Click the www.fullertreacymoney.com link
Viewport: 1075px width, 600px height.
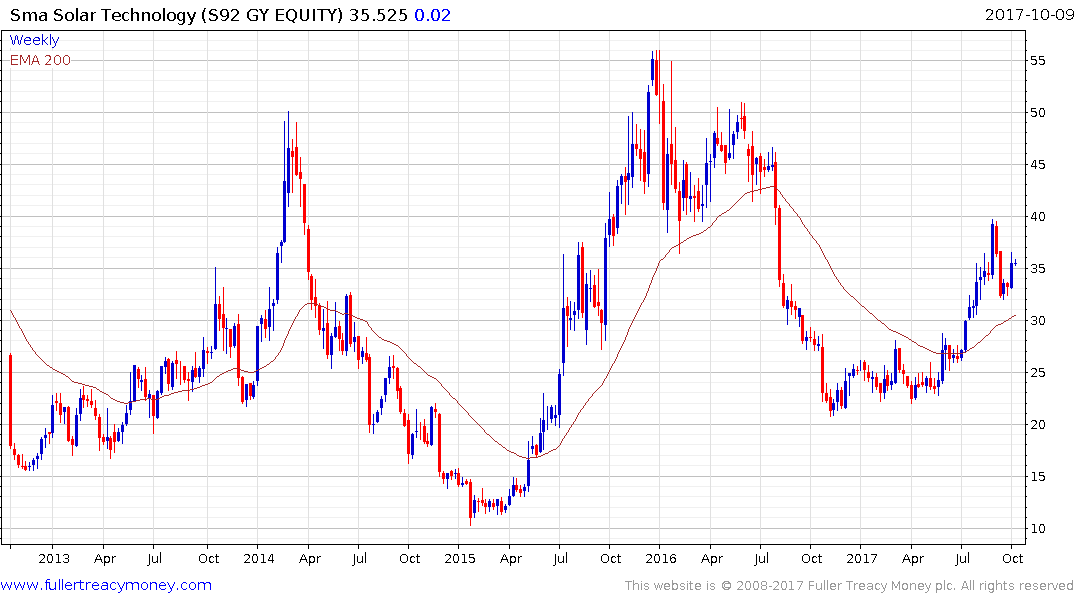click(x=106, y=585)
